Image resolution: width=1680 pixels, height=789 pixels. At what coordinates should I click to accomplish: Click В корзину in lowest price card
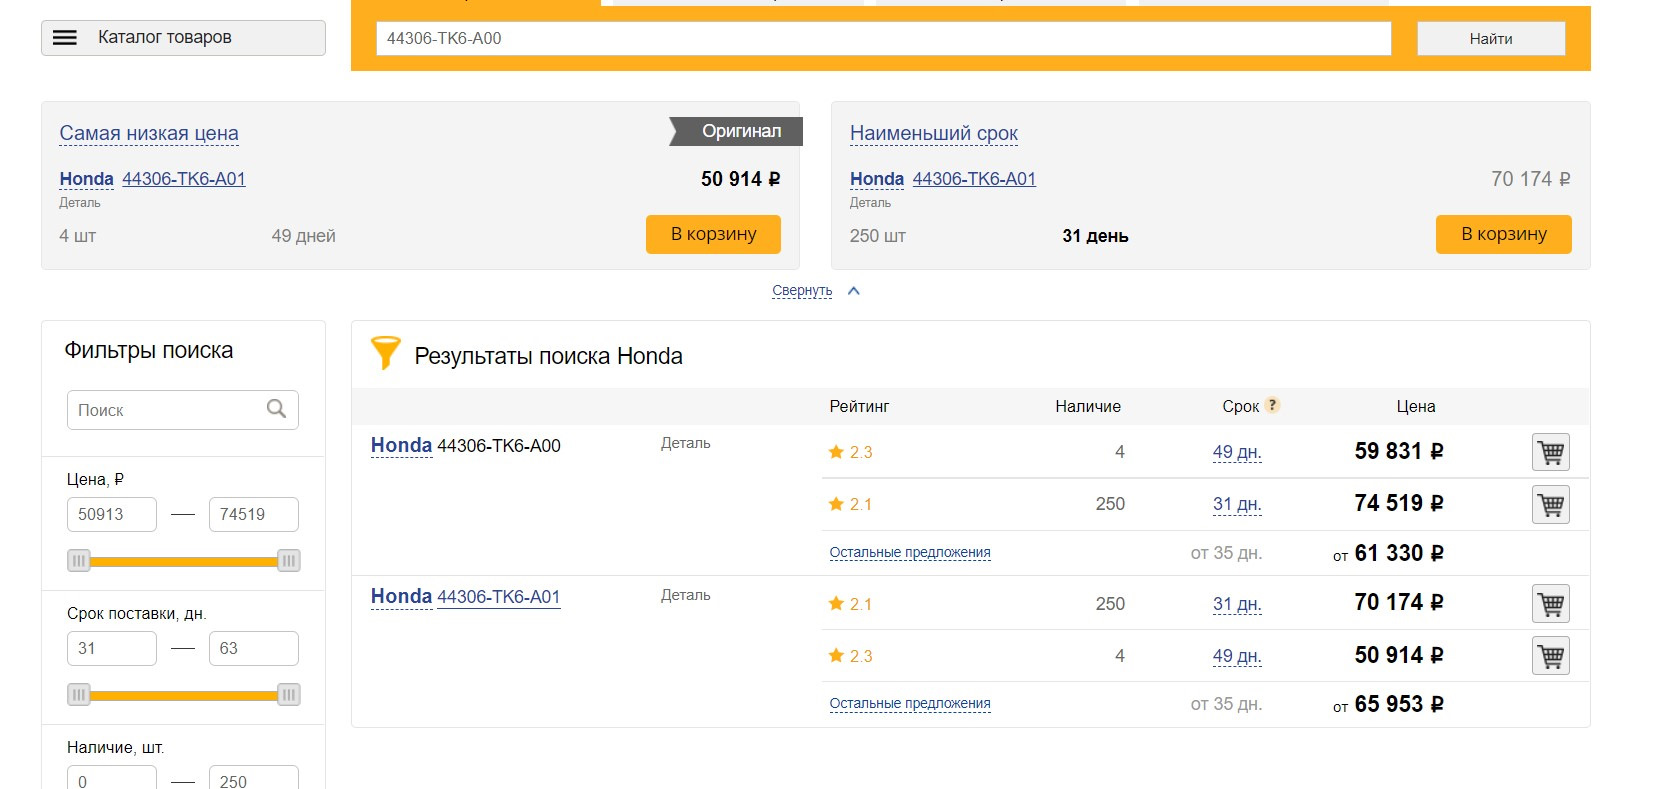tap(713, 234)
